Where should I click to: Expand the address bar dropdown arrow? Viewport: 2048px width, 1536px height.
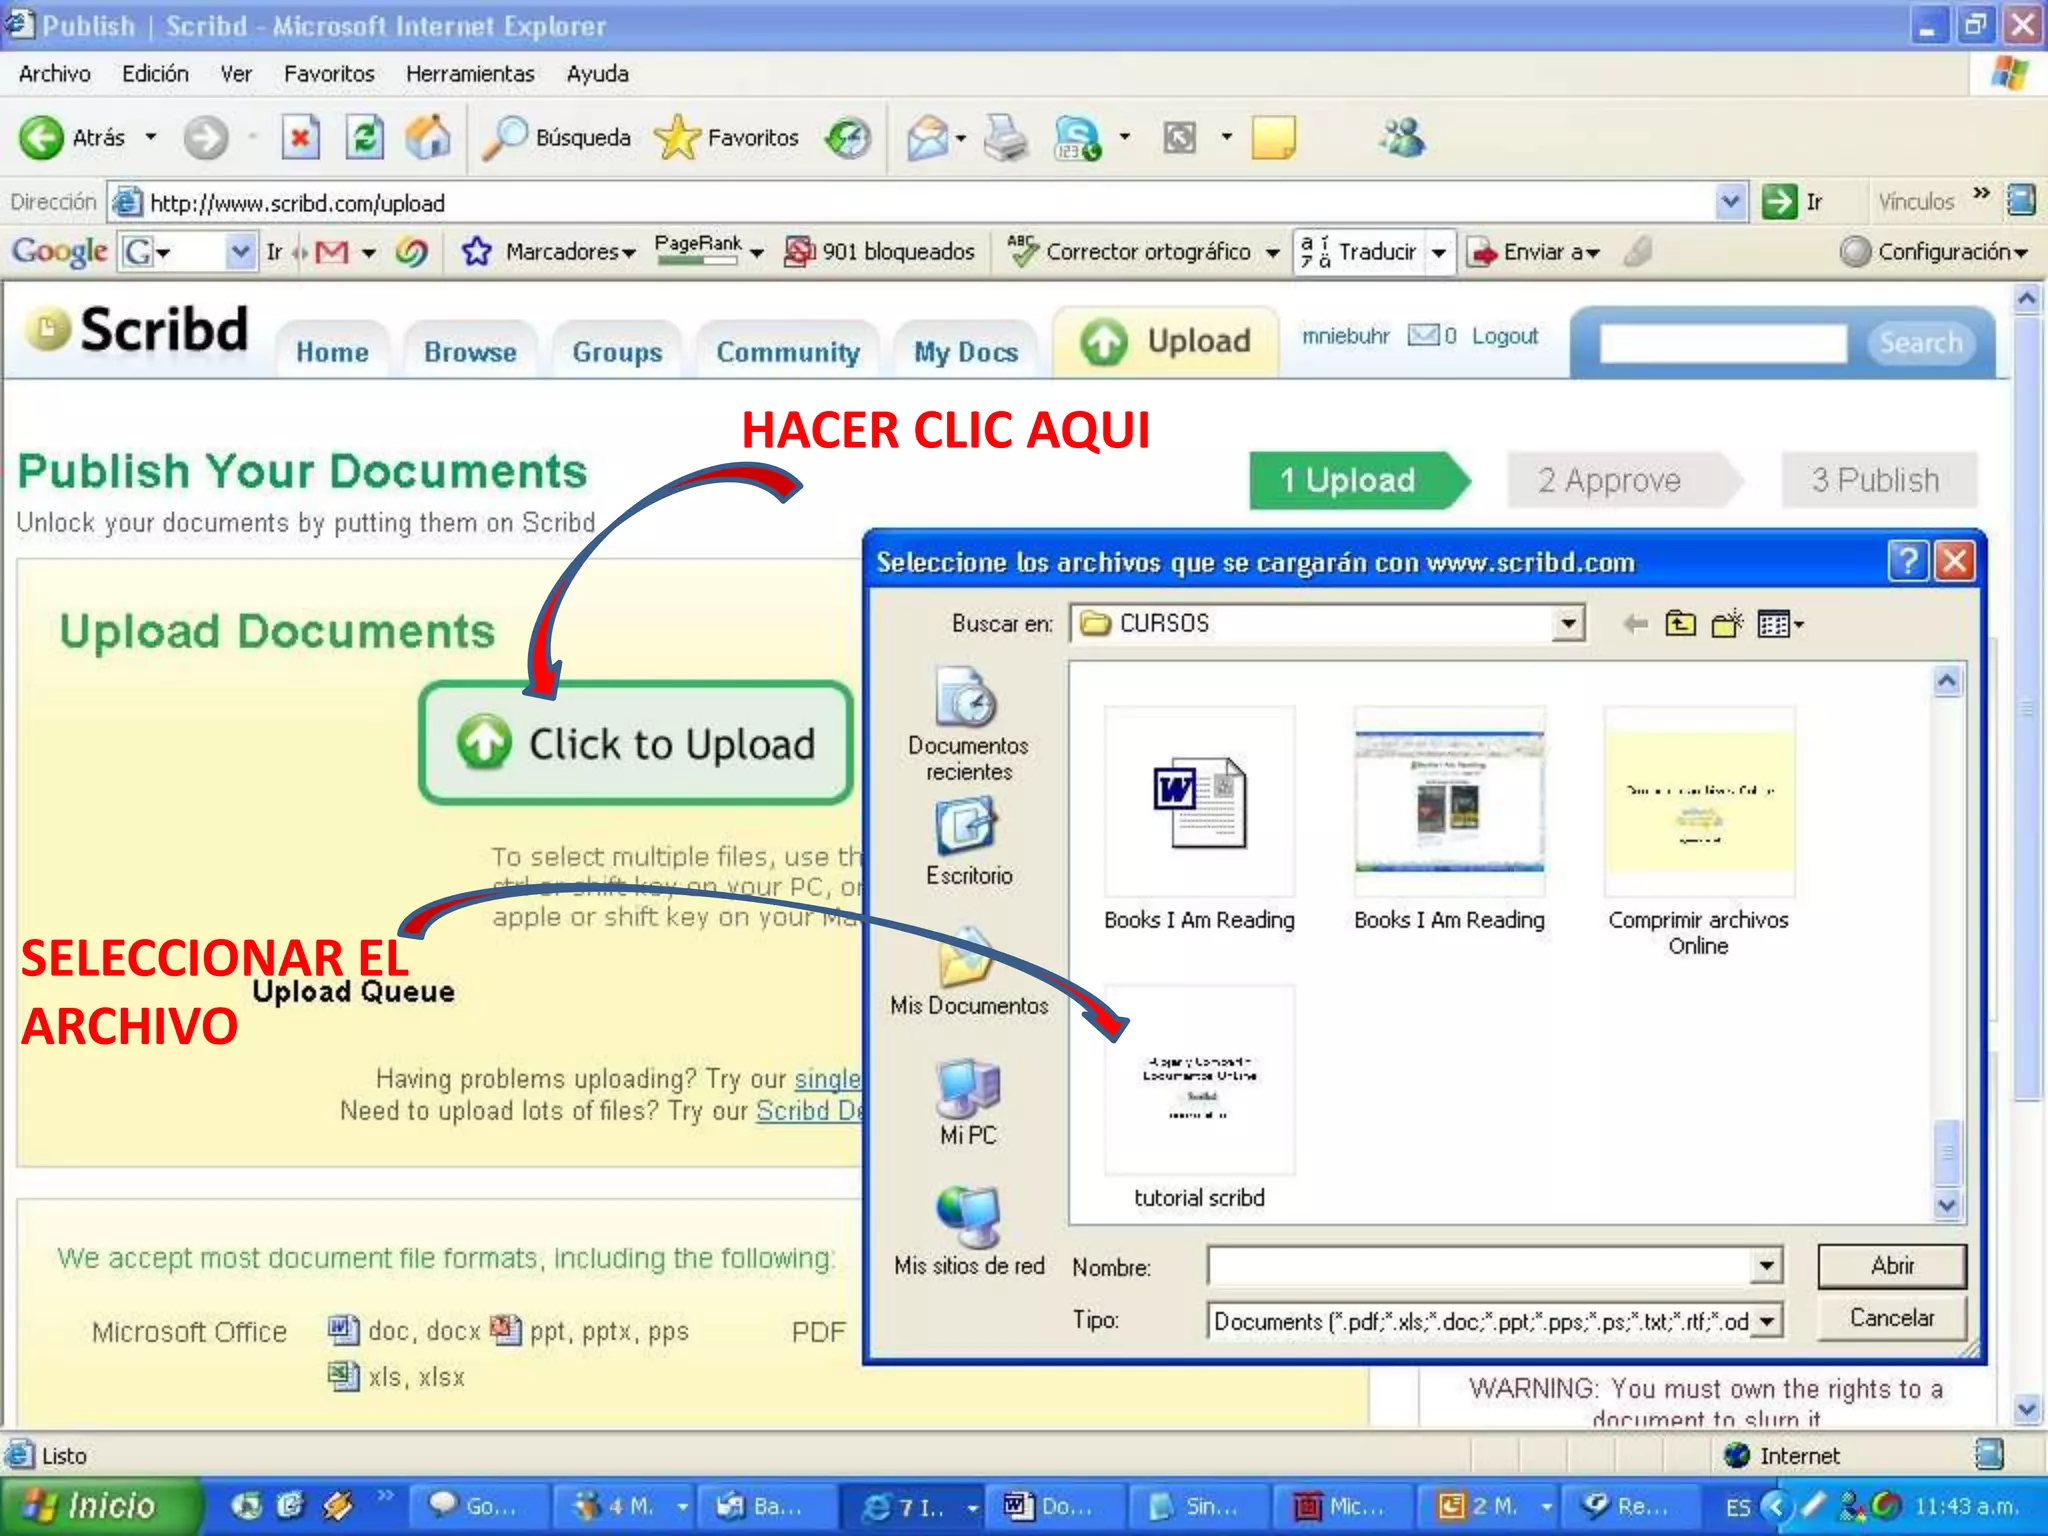click(1731, 202)
